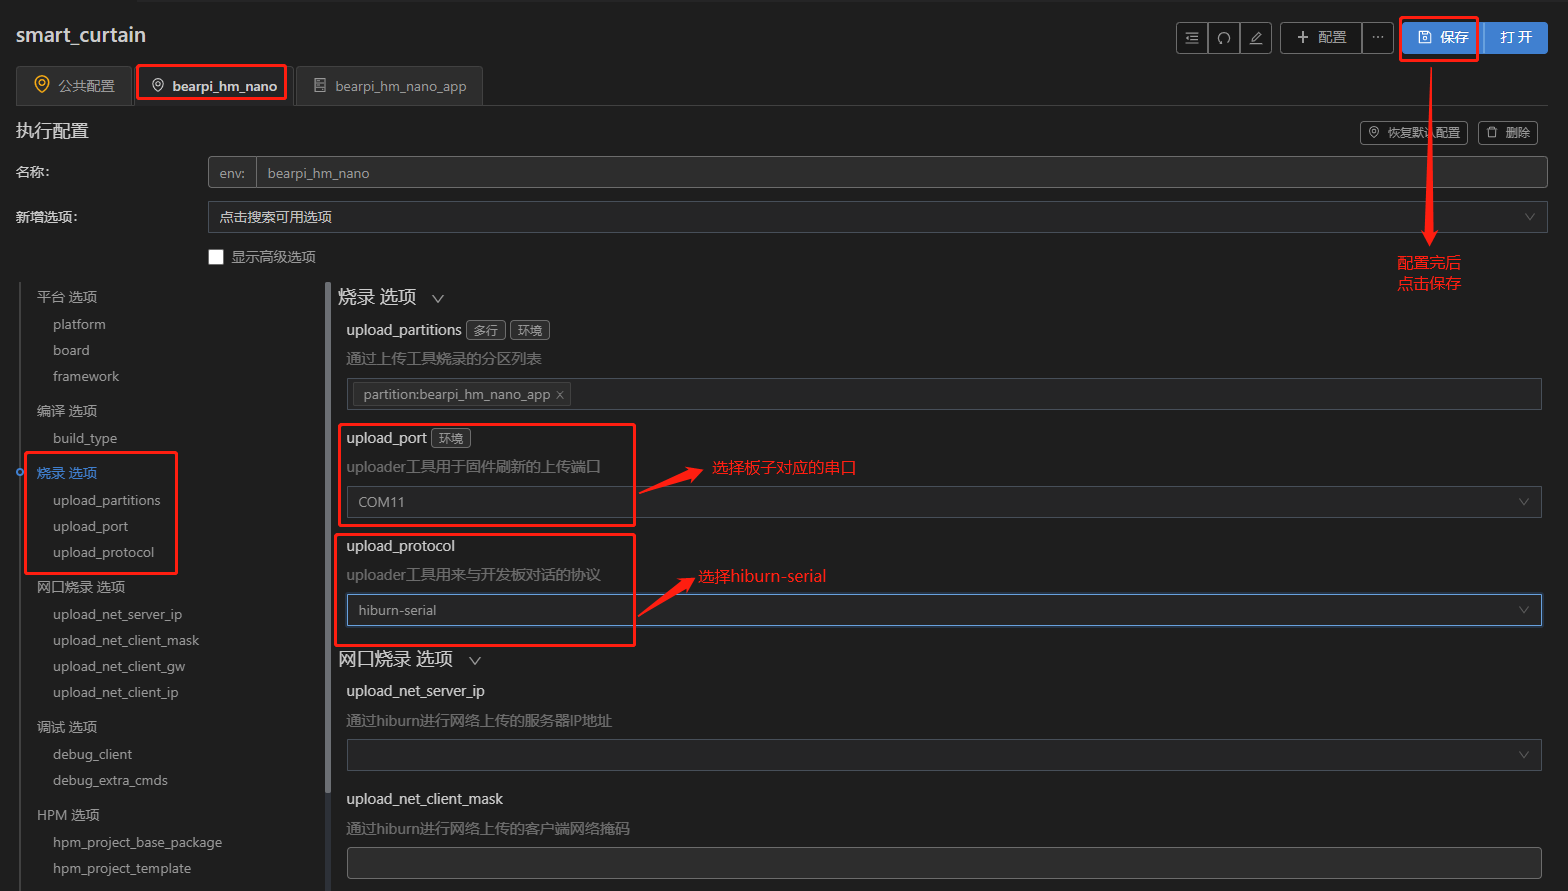Select debug_extra_cmds in the sidebar
This screenshot has width=1568, height=891.
click(x=111, y=781)
